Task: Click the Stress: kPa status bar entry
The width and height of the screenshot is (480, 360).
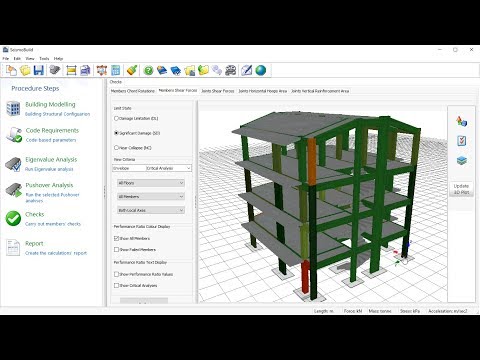Action: [x=410, y=311]
